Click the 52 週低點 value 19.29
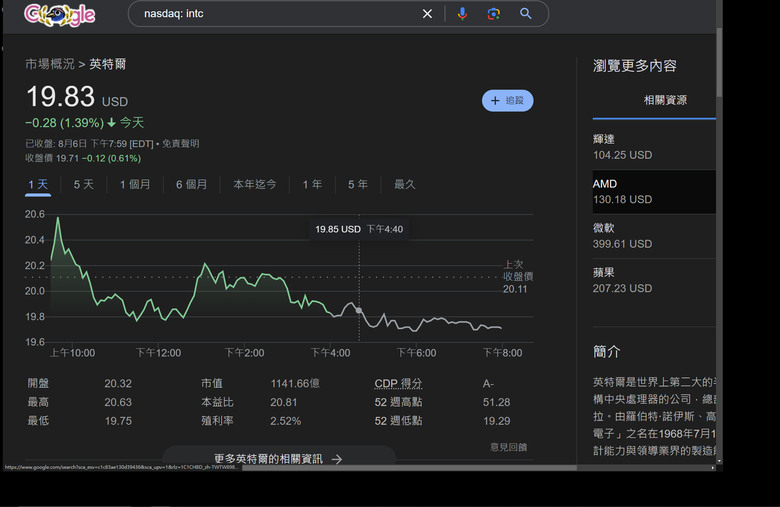Viewport: 780px width, 507px height. 496,421
